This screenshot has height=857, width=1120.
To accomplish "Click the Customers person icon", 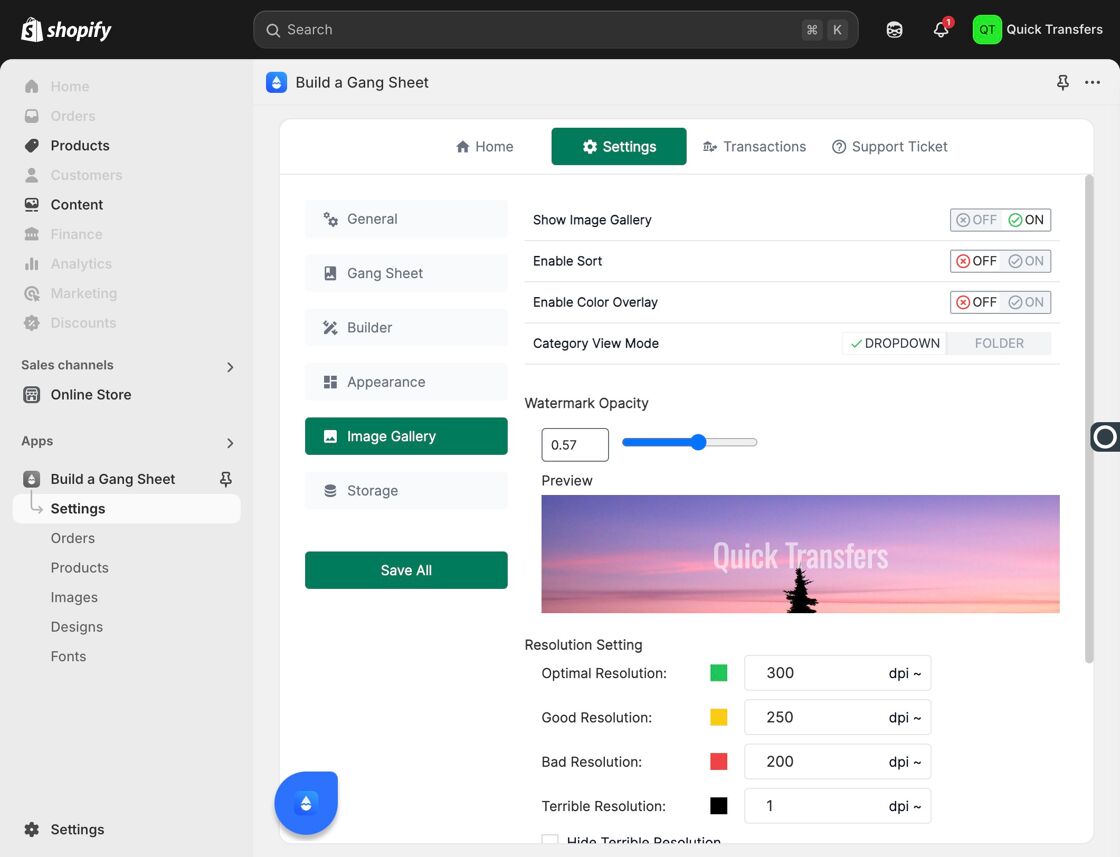I will click(31, 175).
